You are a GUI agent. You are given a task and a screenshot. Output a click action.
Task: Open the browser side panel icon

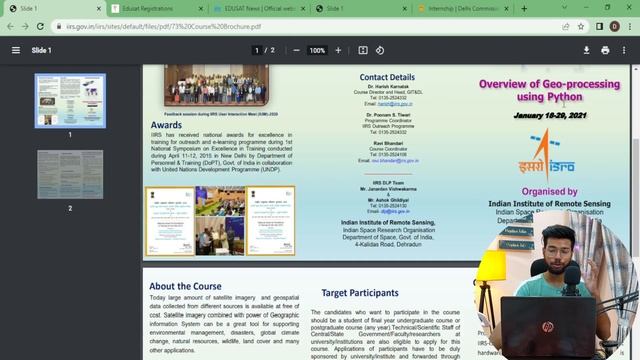point(599,27)
